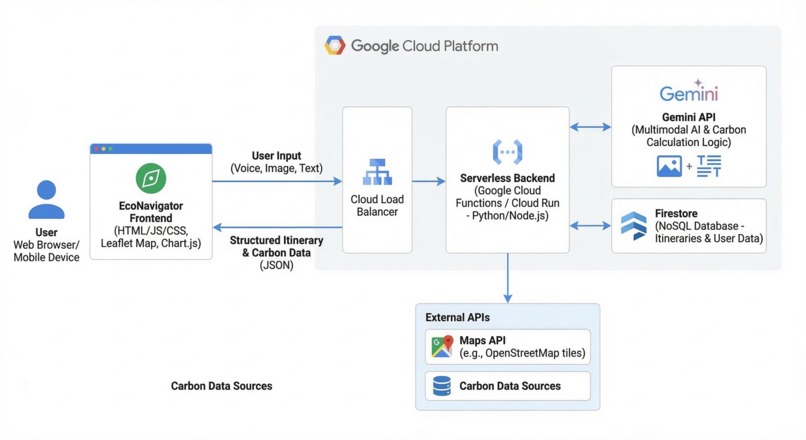This screenshot has height=440, width=806.
Task: Click the "Cloud Load Balancer" label
Action: pyautogui.click(x=377, y=205)
